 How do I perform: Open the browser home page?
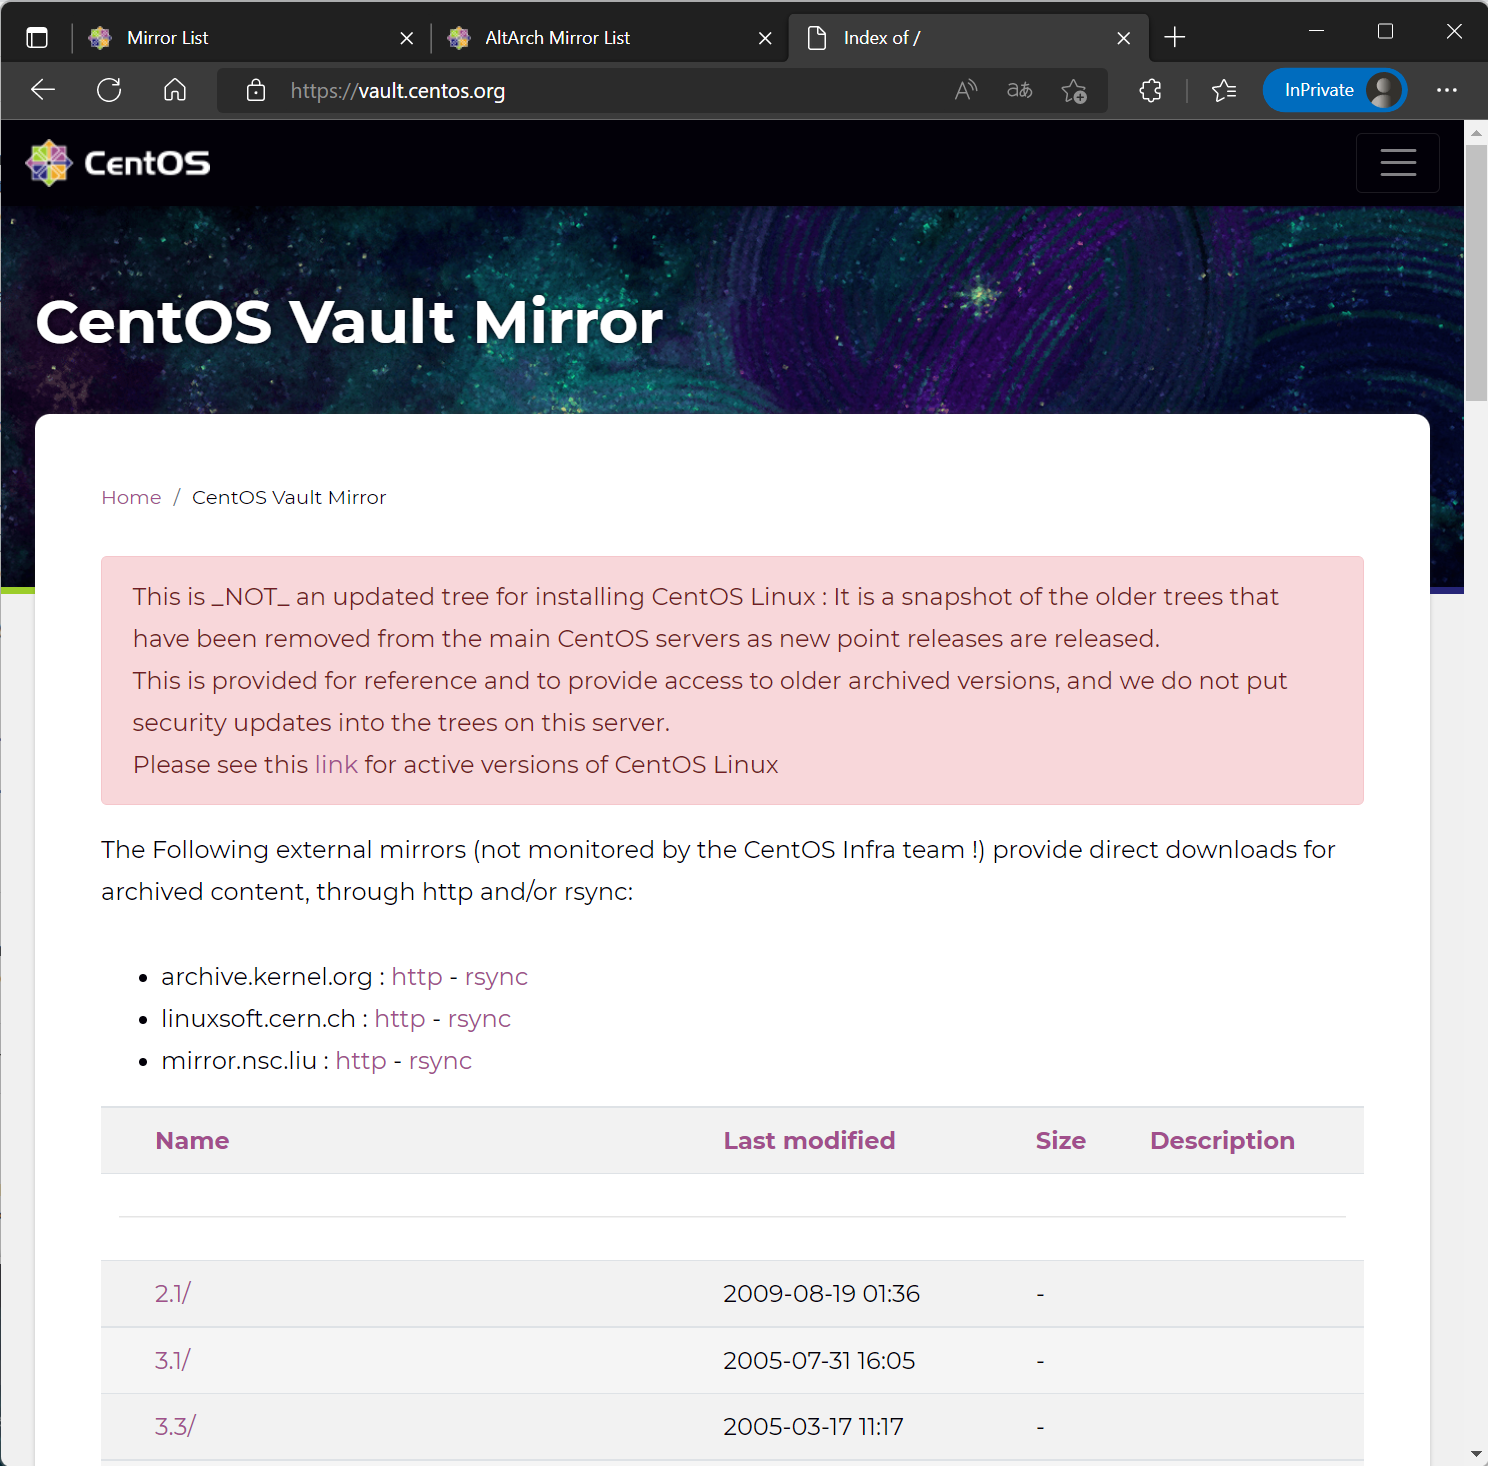[175, 90]
